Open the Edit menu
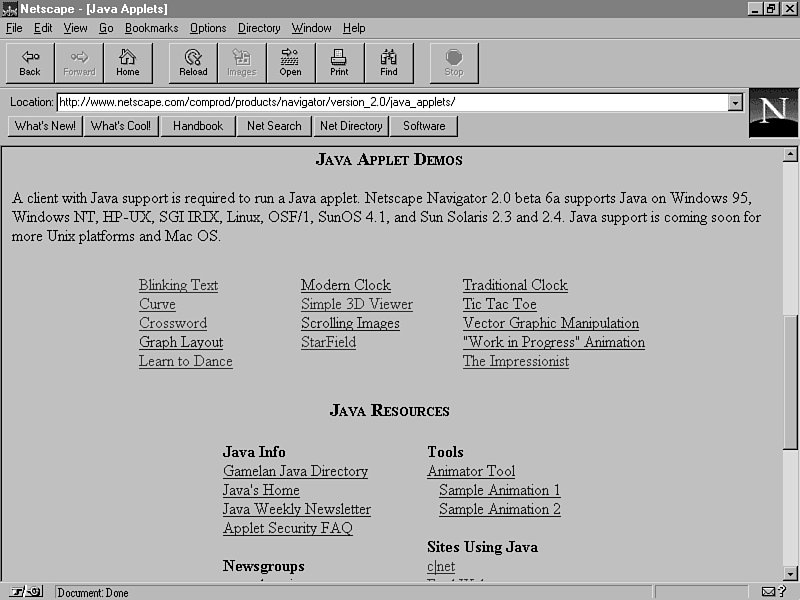800x600 pixels. [x=43, y=28]
